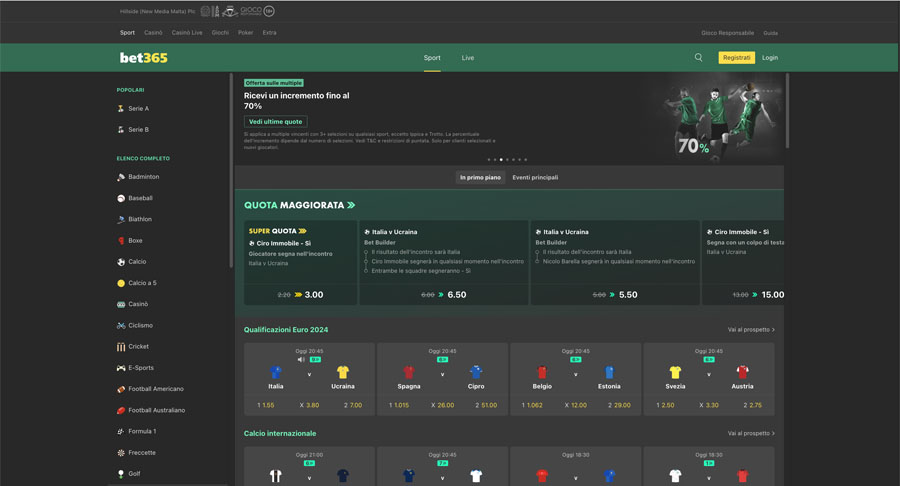Viewport: 900px width, 486px height.
Task: Click the sound icon on Italia v Ucraina
Action: click(x=301, y=360)
